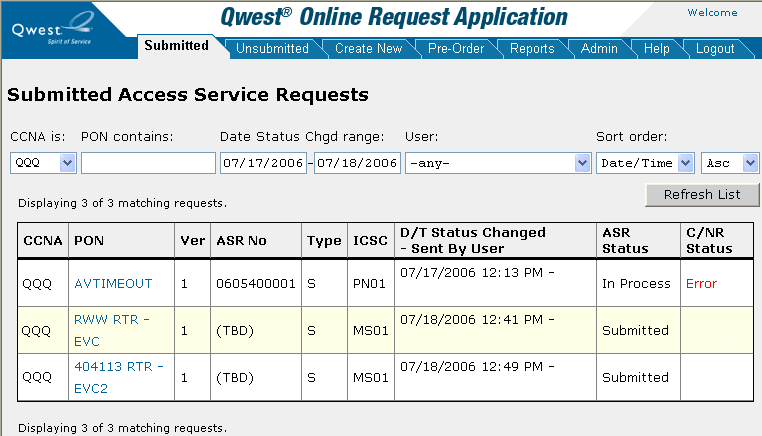Image resolution: width=762 pixels, height=436 pixels.
Task: Open the Asc sort direction dropdown
Action: point(730,163)
